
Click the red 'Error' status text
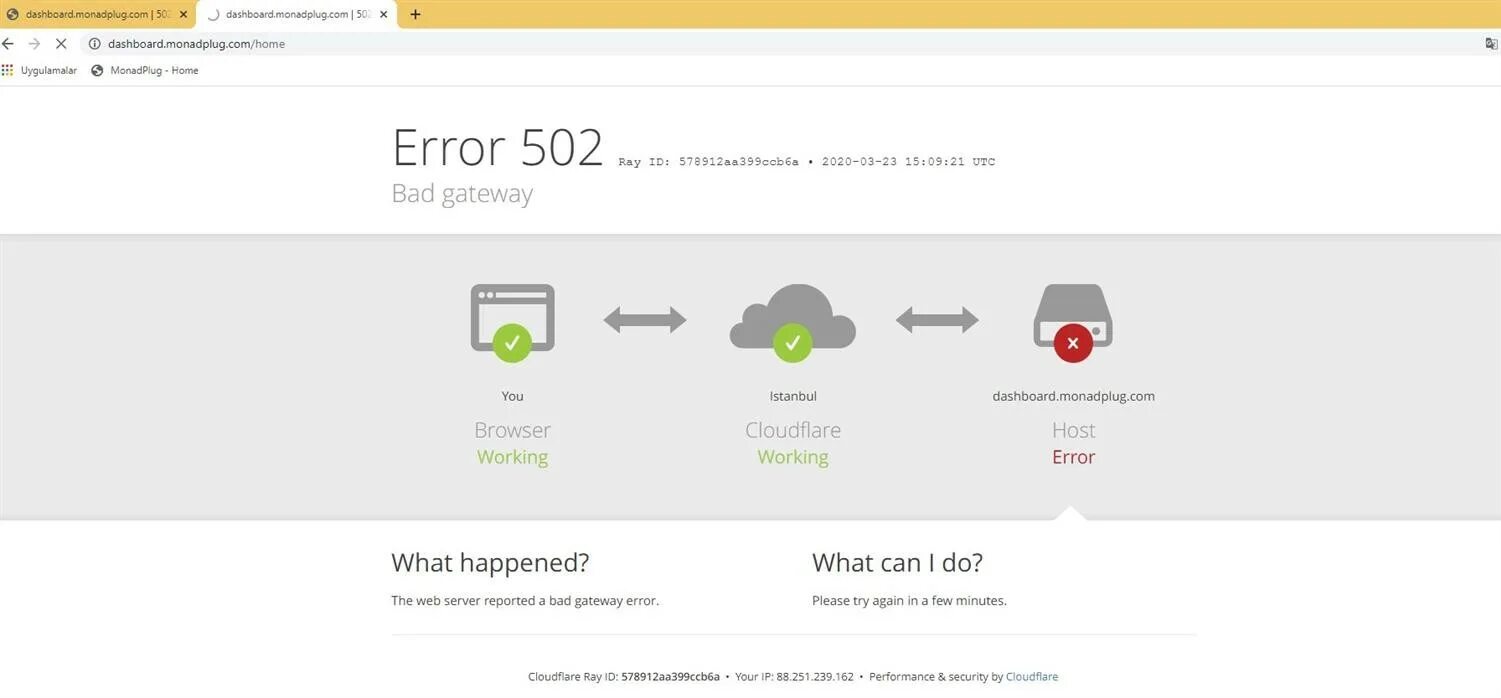[1073, 457]
